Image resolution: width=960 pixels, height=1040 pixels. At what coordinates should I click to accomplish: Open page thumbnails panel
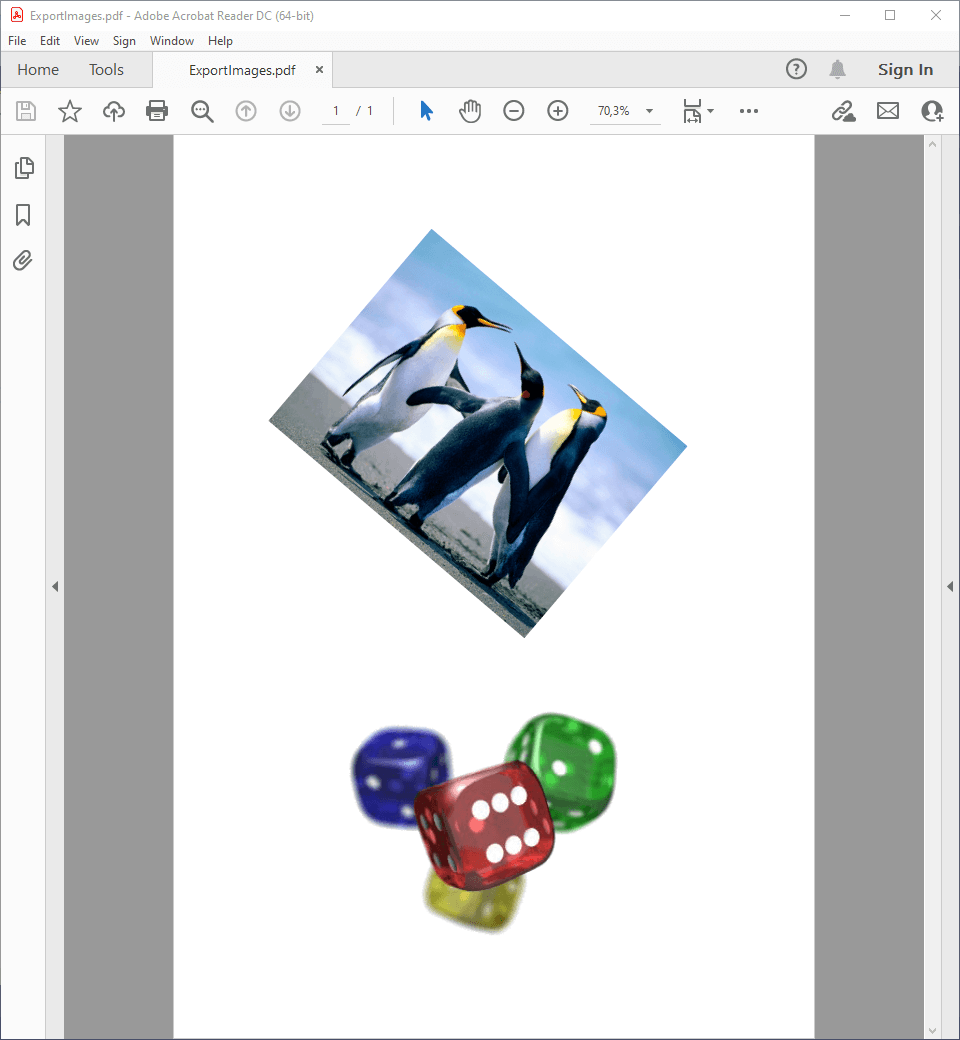pos(24,168)
